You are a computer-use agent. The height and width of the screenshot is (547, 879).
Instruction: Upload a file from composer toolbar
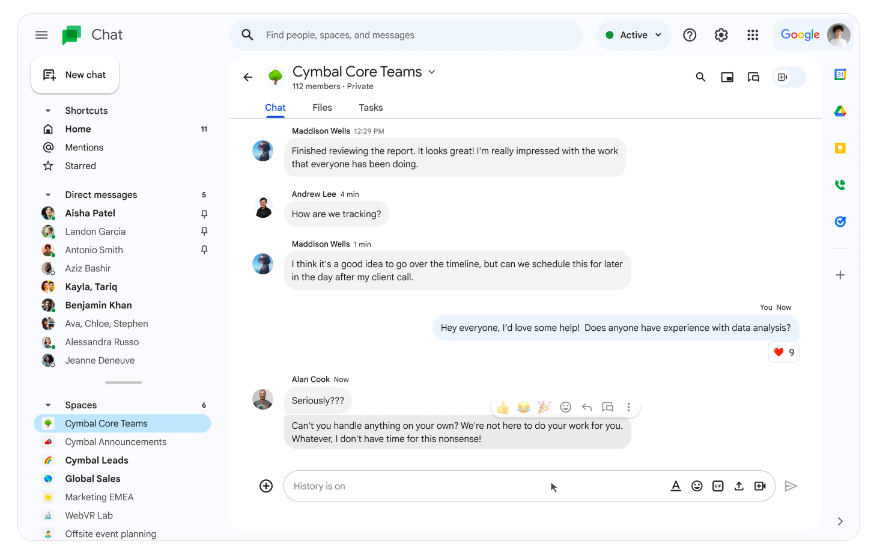[x=739, y=486]
